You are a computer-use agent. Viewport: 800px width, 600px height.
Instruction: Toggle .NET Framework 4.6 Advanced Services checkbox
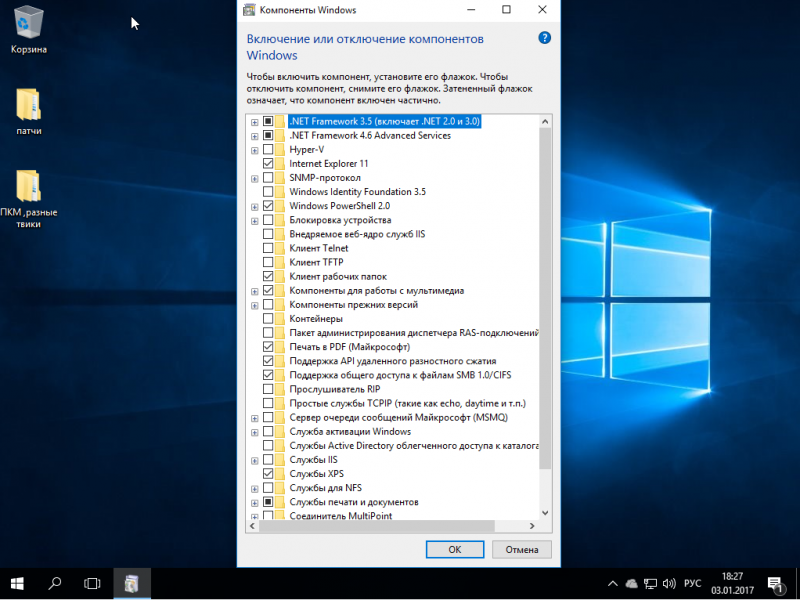point(268,136)
